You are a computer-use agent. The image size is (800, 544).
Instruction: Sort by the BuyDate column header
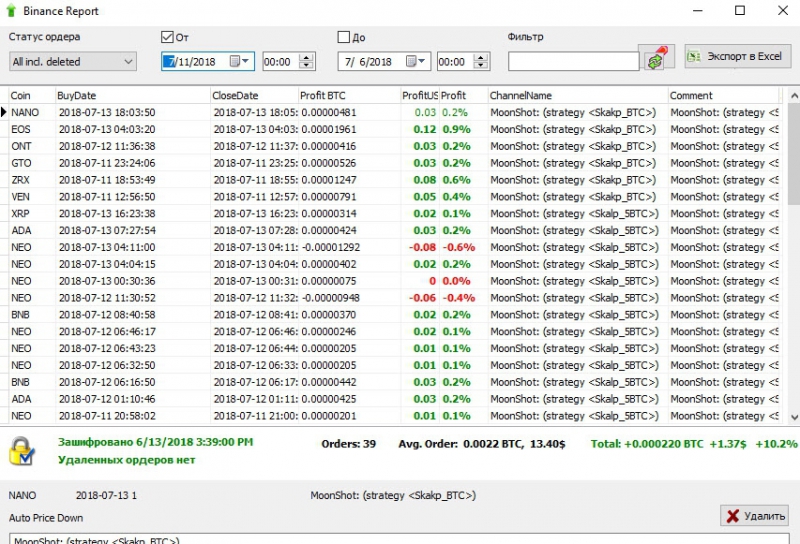[x=133, y=95]
